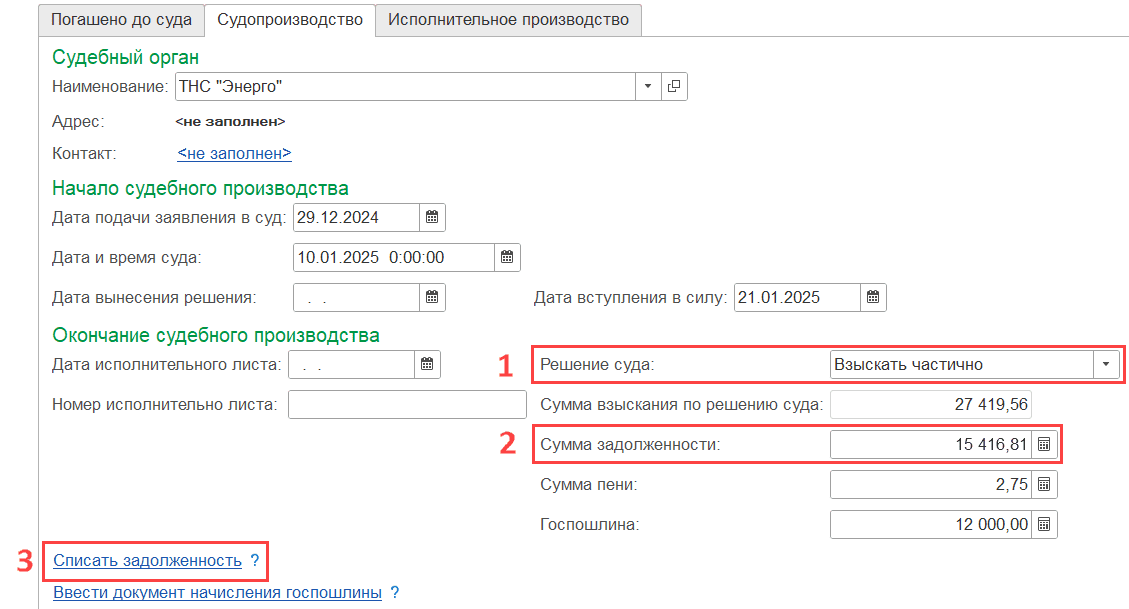Open calendar for effective date field

(x=873, y=297)
